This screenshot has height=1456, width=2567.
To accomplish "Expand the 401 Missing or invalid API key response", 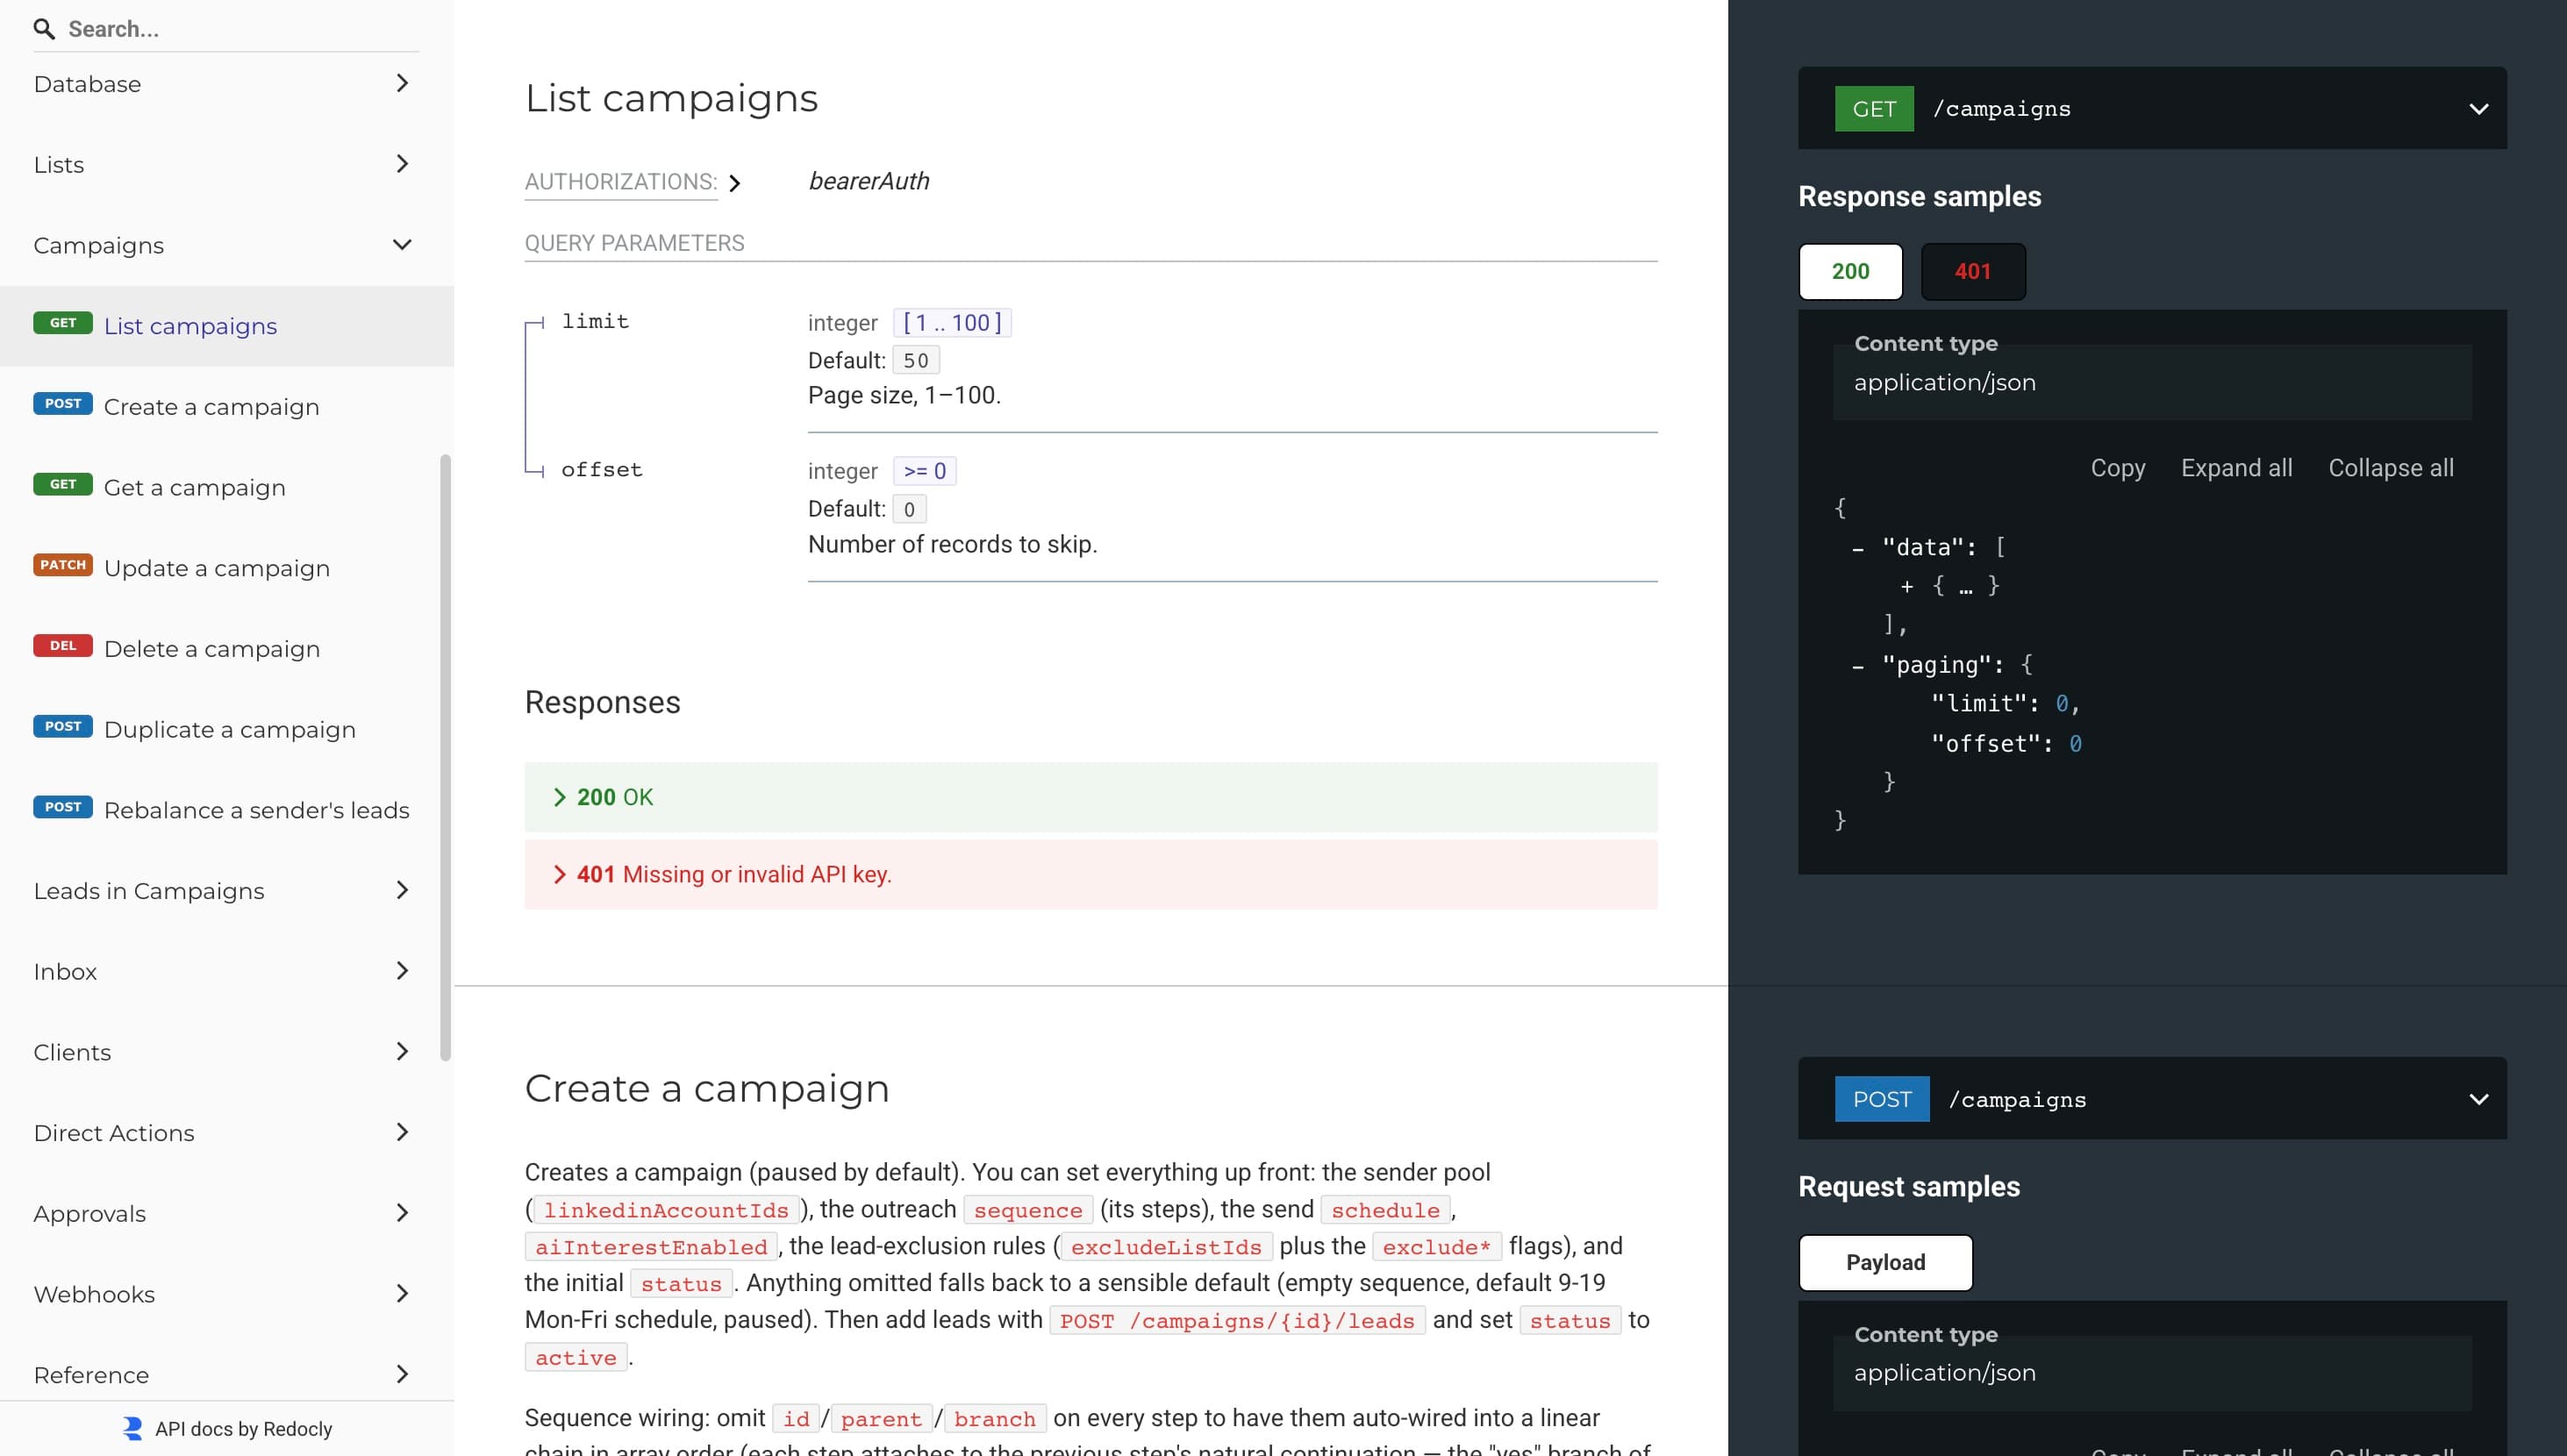I will [x=1090, y=874].
